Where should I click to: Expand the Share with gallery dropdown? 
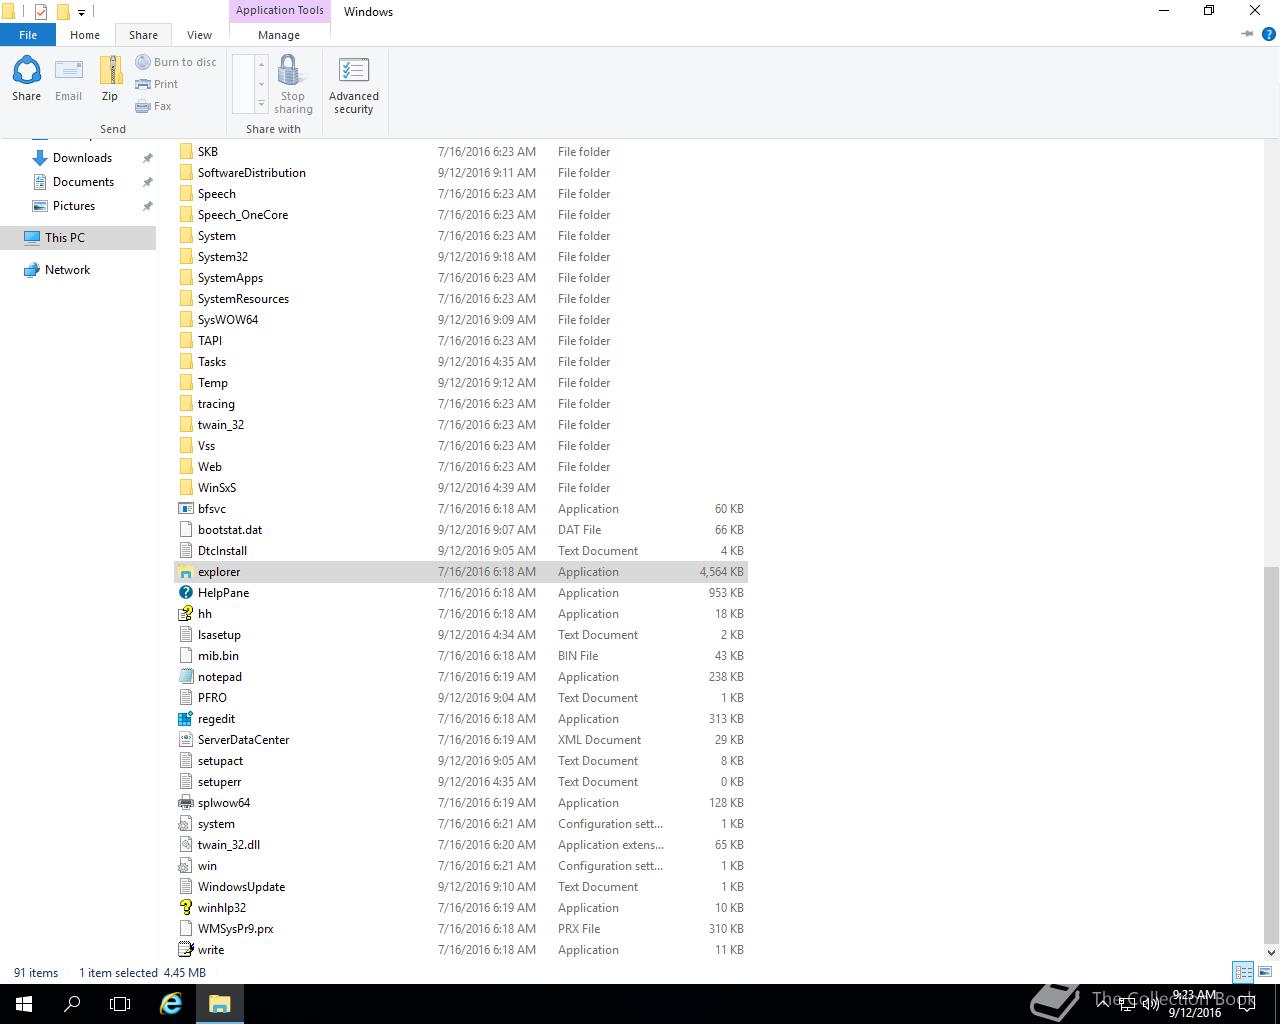pyautogui.click(x=261, y=104)
